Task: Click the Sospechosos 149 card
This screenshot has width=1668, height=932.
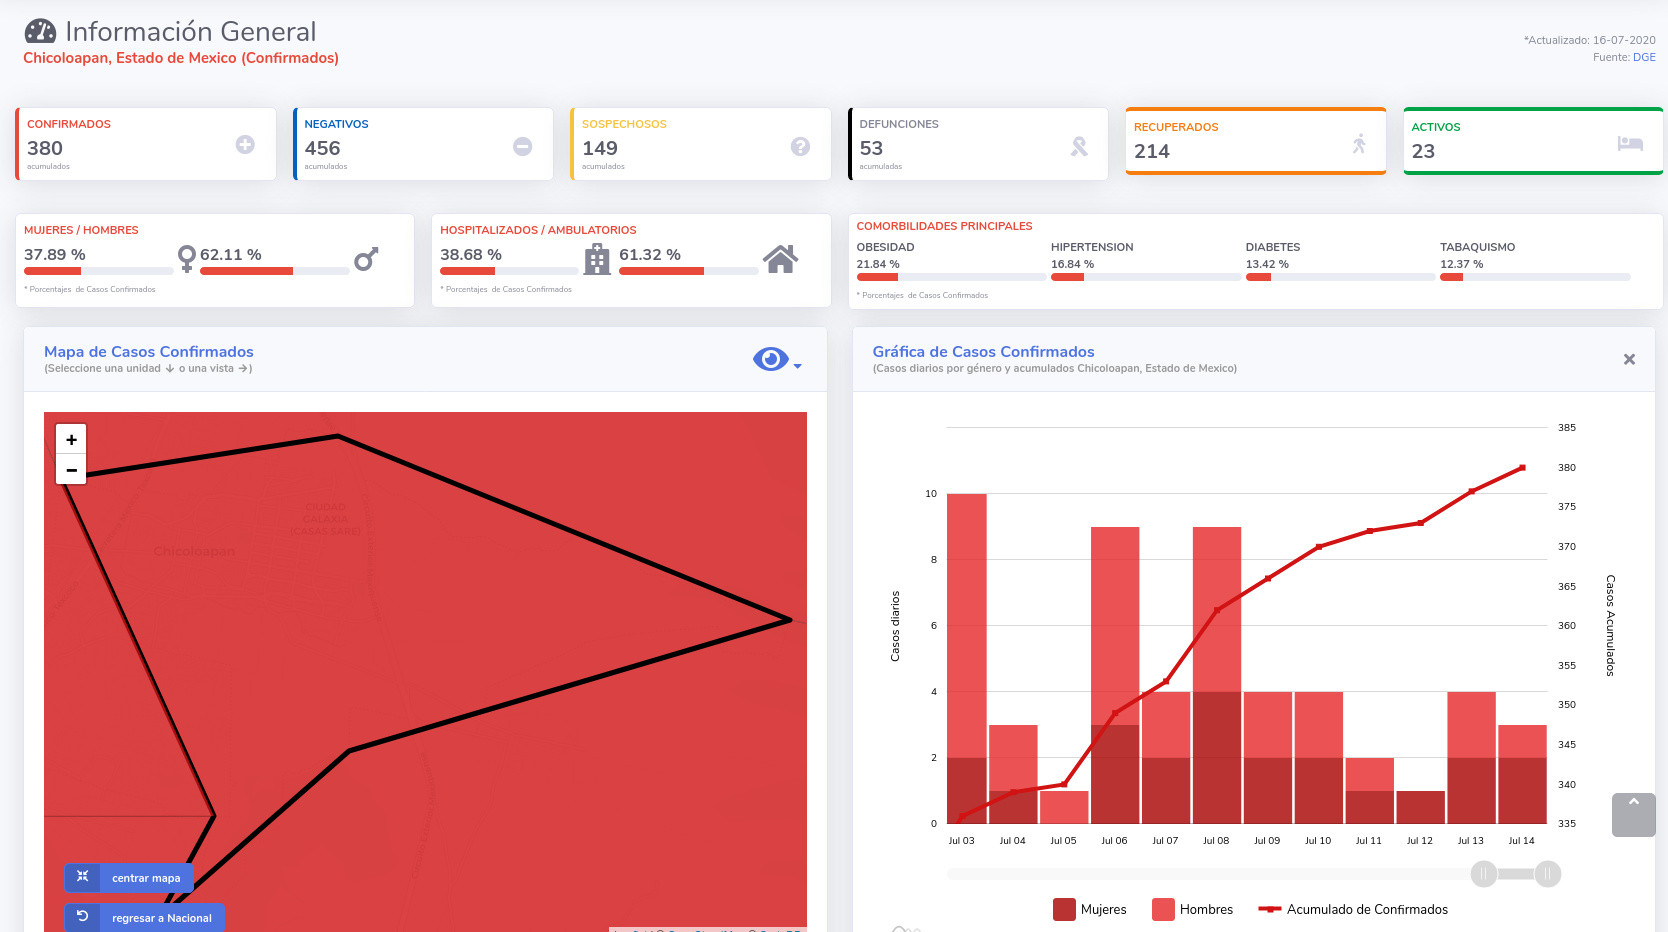Action: click(x=701, y=144)
